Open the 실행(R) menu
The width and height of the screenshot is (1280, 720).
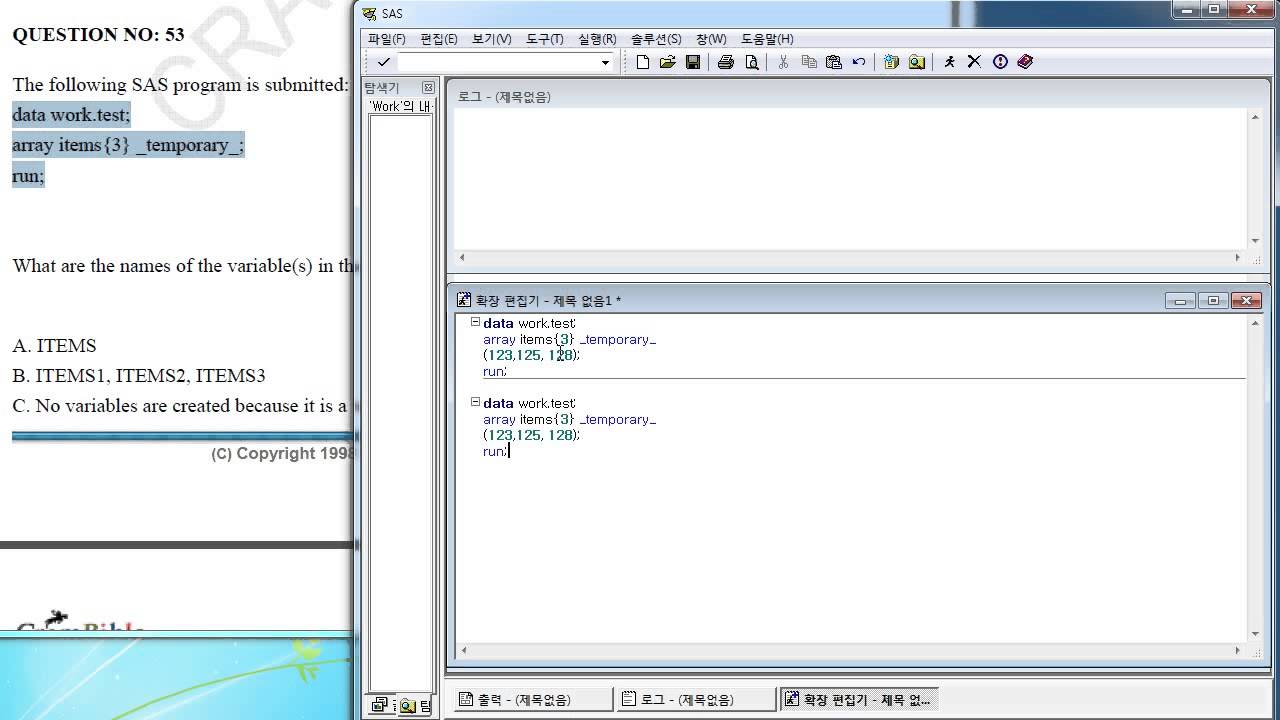pos(597,39)
